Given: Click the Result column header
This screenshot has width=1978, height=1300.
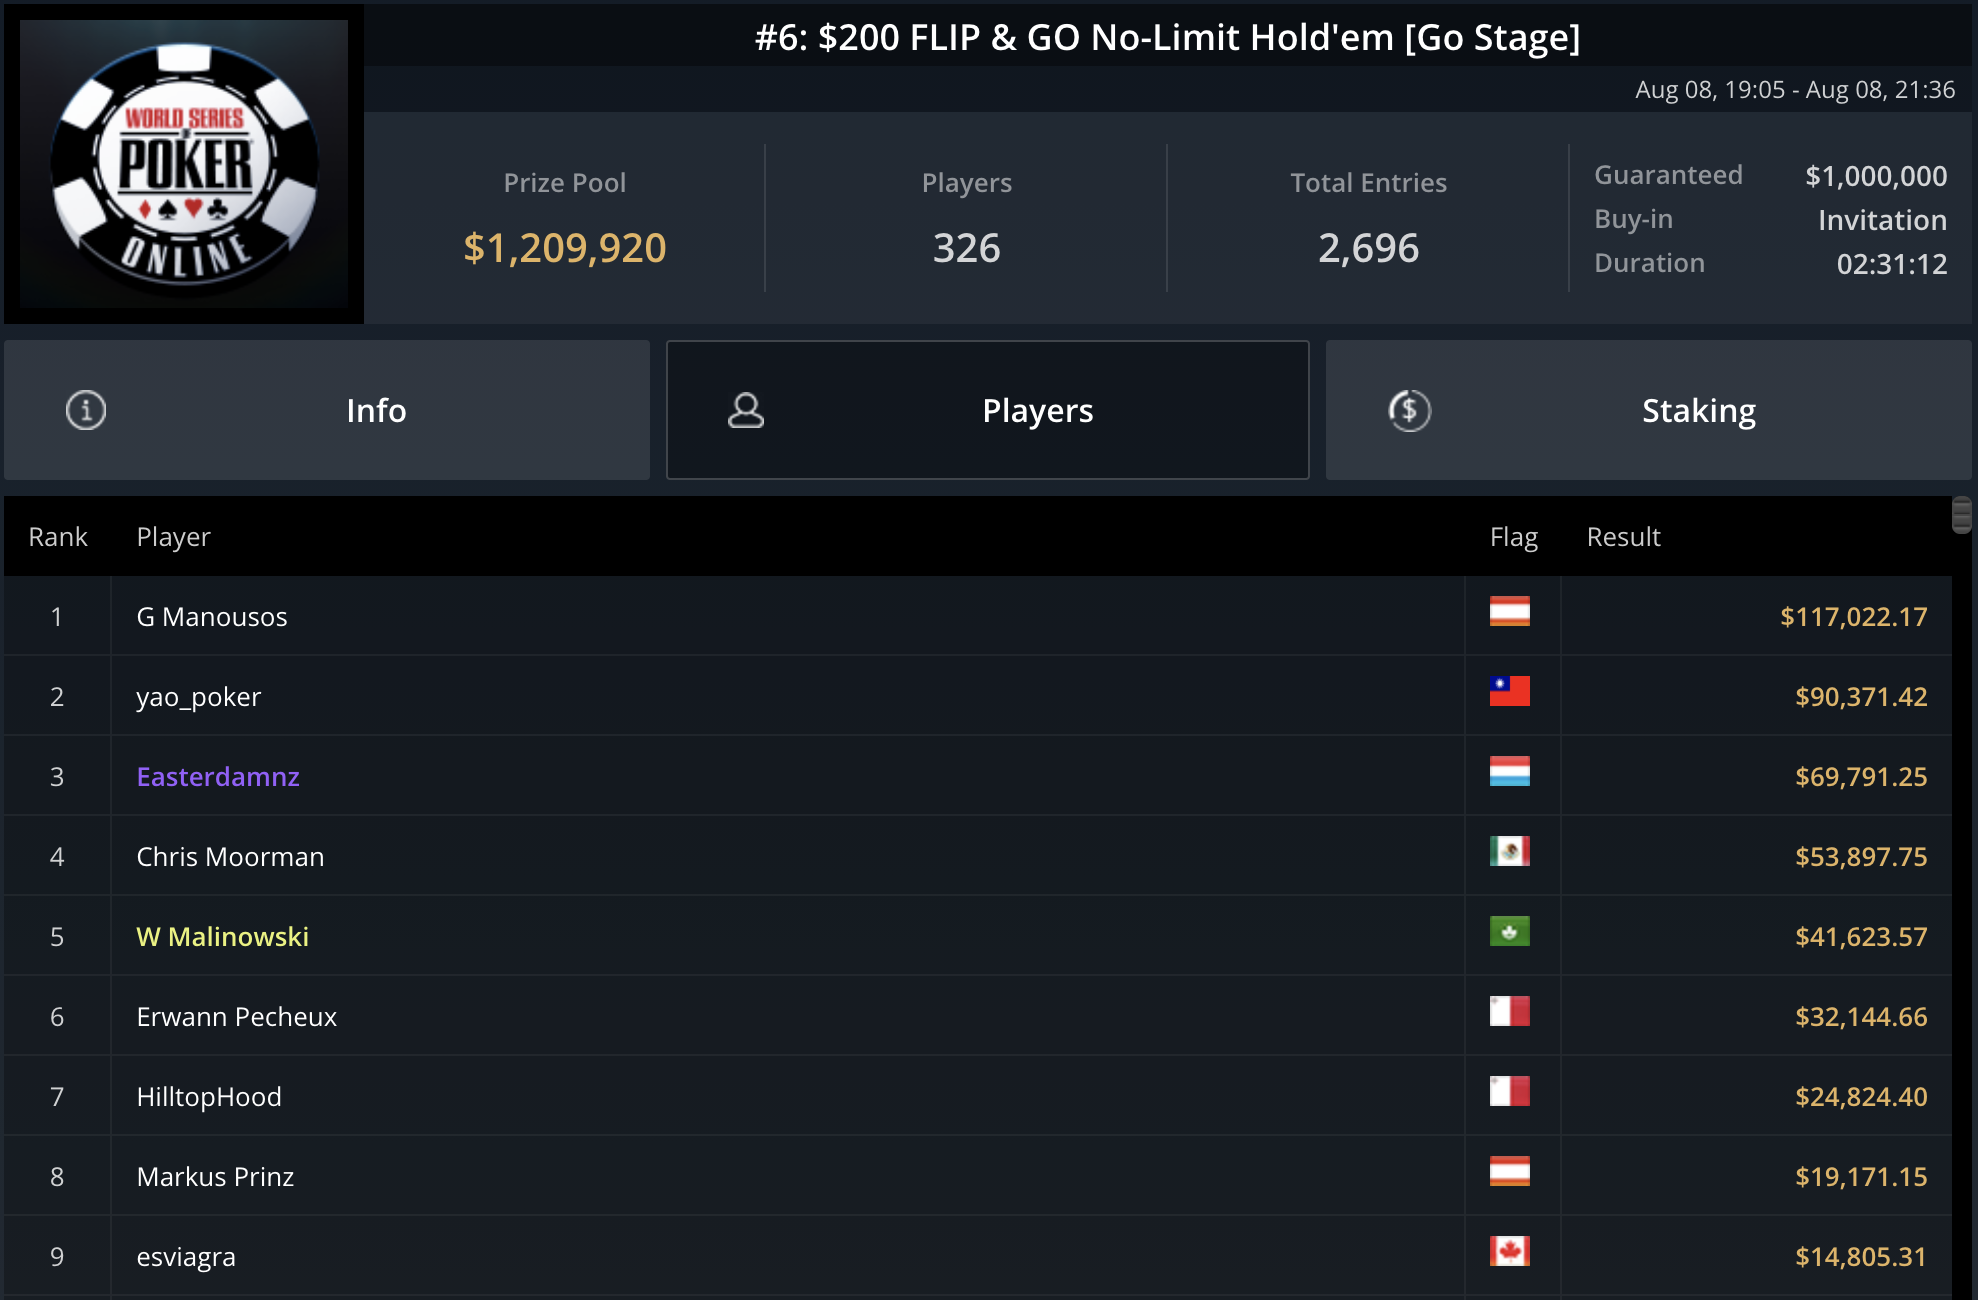Looking at the screenshot, I should (x=1624, y=537).
